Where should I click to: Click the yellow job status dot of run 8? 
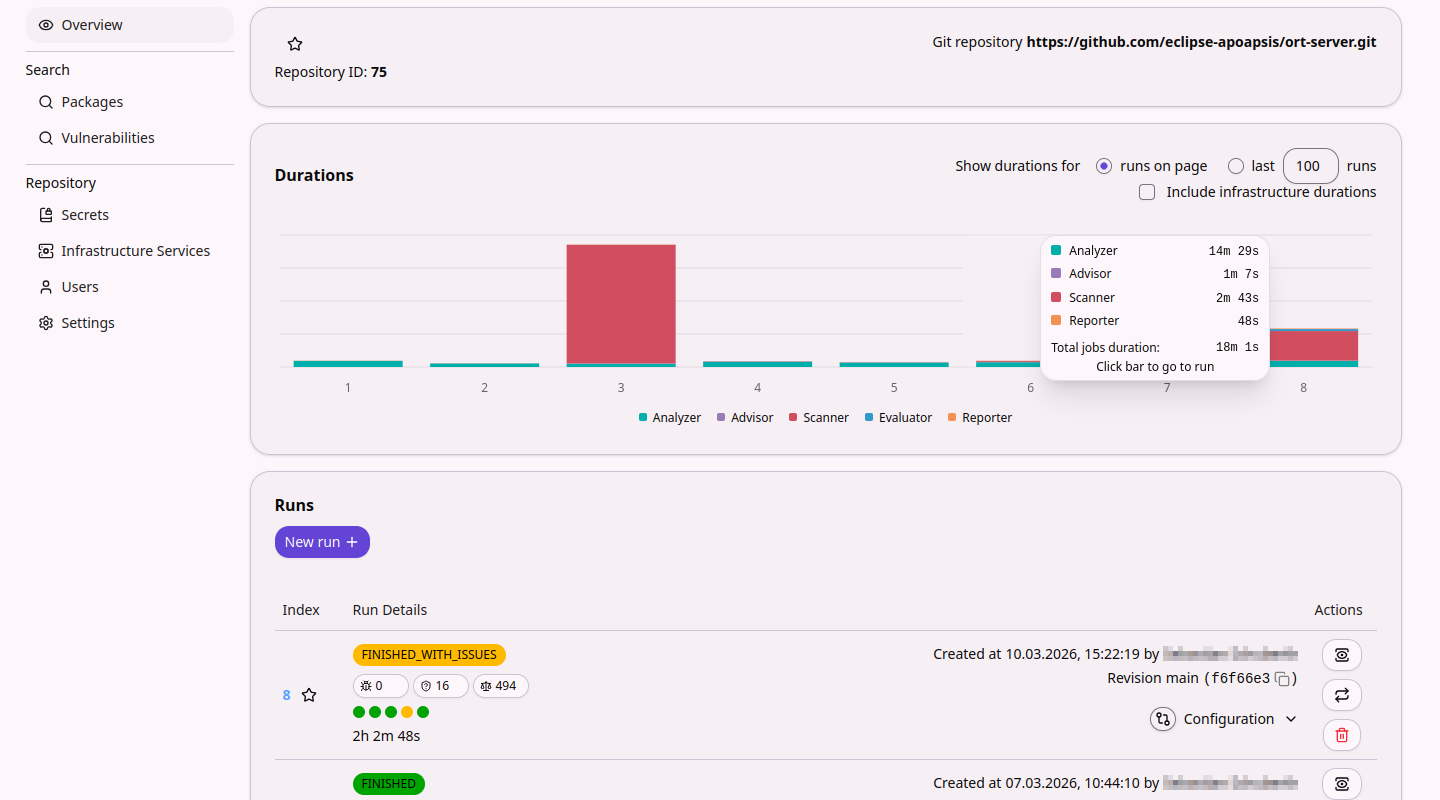407,712
